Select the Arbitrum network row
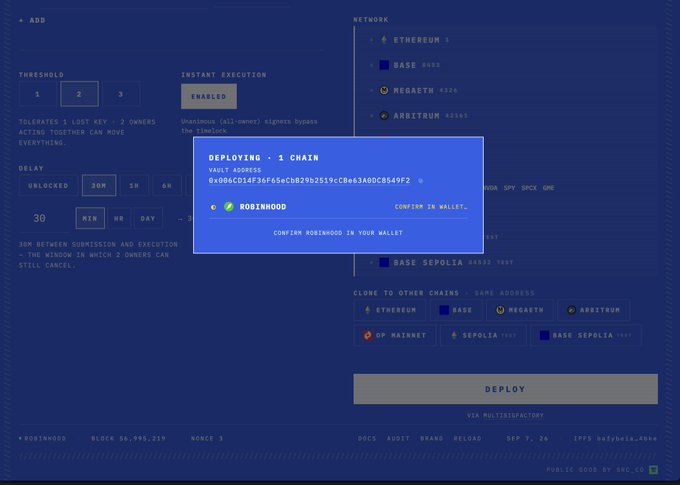 [x=507, y=115]
